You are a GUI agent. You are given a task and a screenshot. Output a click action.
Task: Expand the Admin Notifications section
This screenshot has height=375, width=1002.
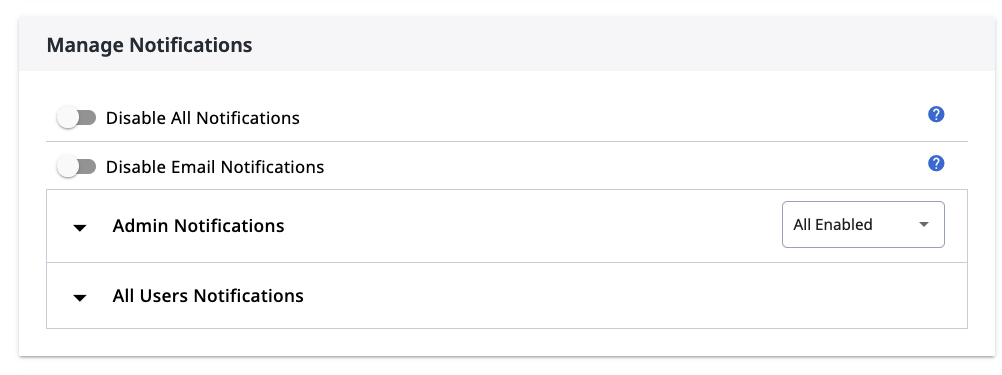[x=507, y=226]
